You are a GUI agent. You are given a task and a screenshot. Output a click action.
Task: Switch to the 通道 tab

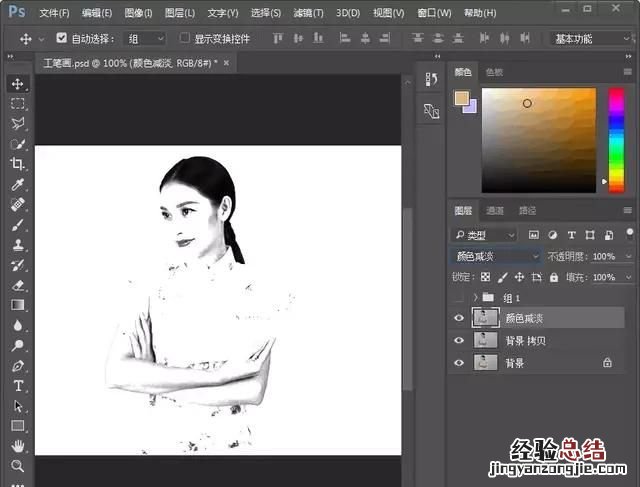[x=495, y=211]
